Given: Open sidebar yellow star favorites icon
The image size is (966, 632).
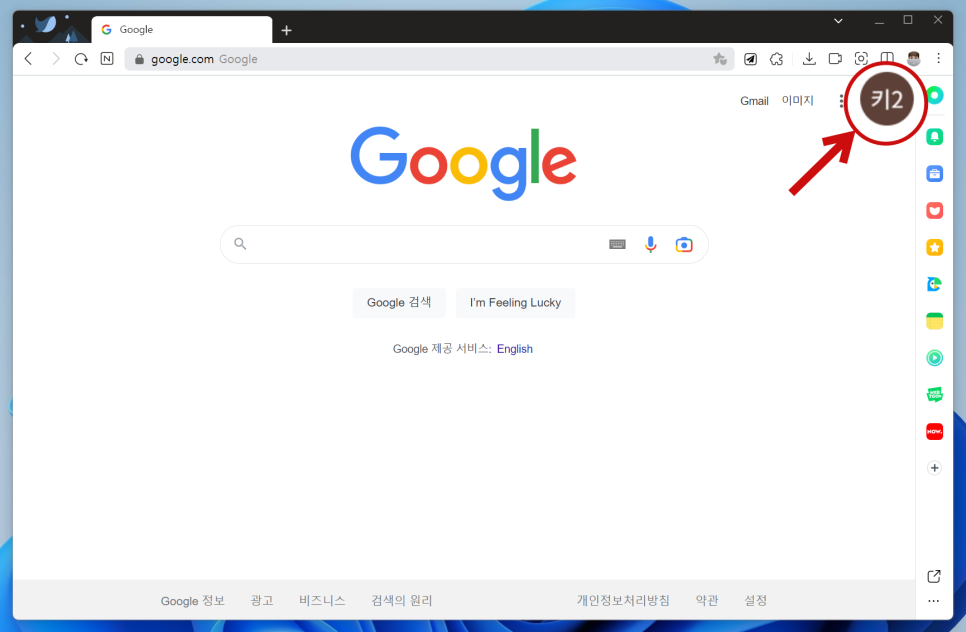Looking at the screenshot, I should coord(935,247).
